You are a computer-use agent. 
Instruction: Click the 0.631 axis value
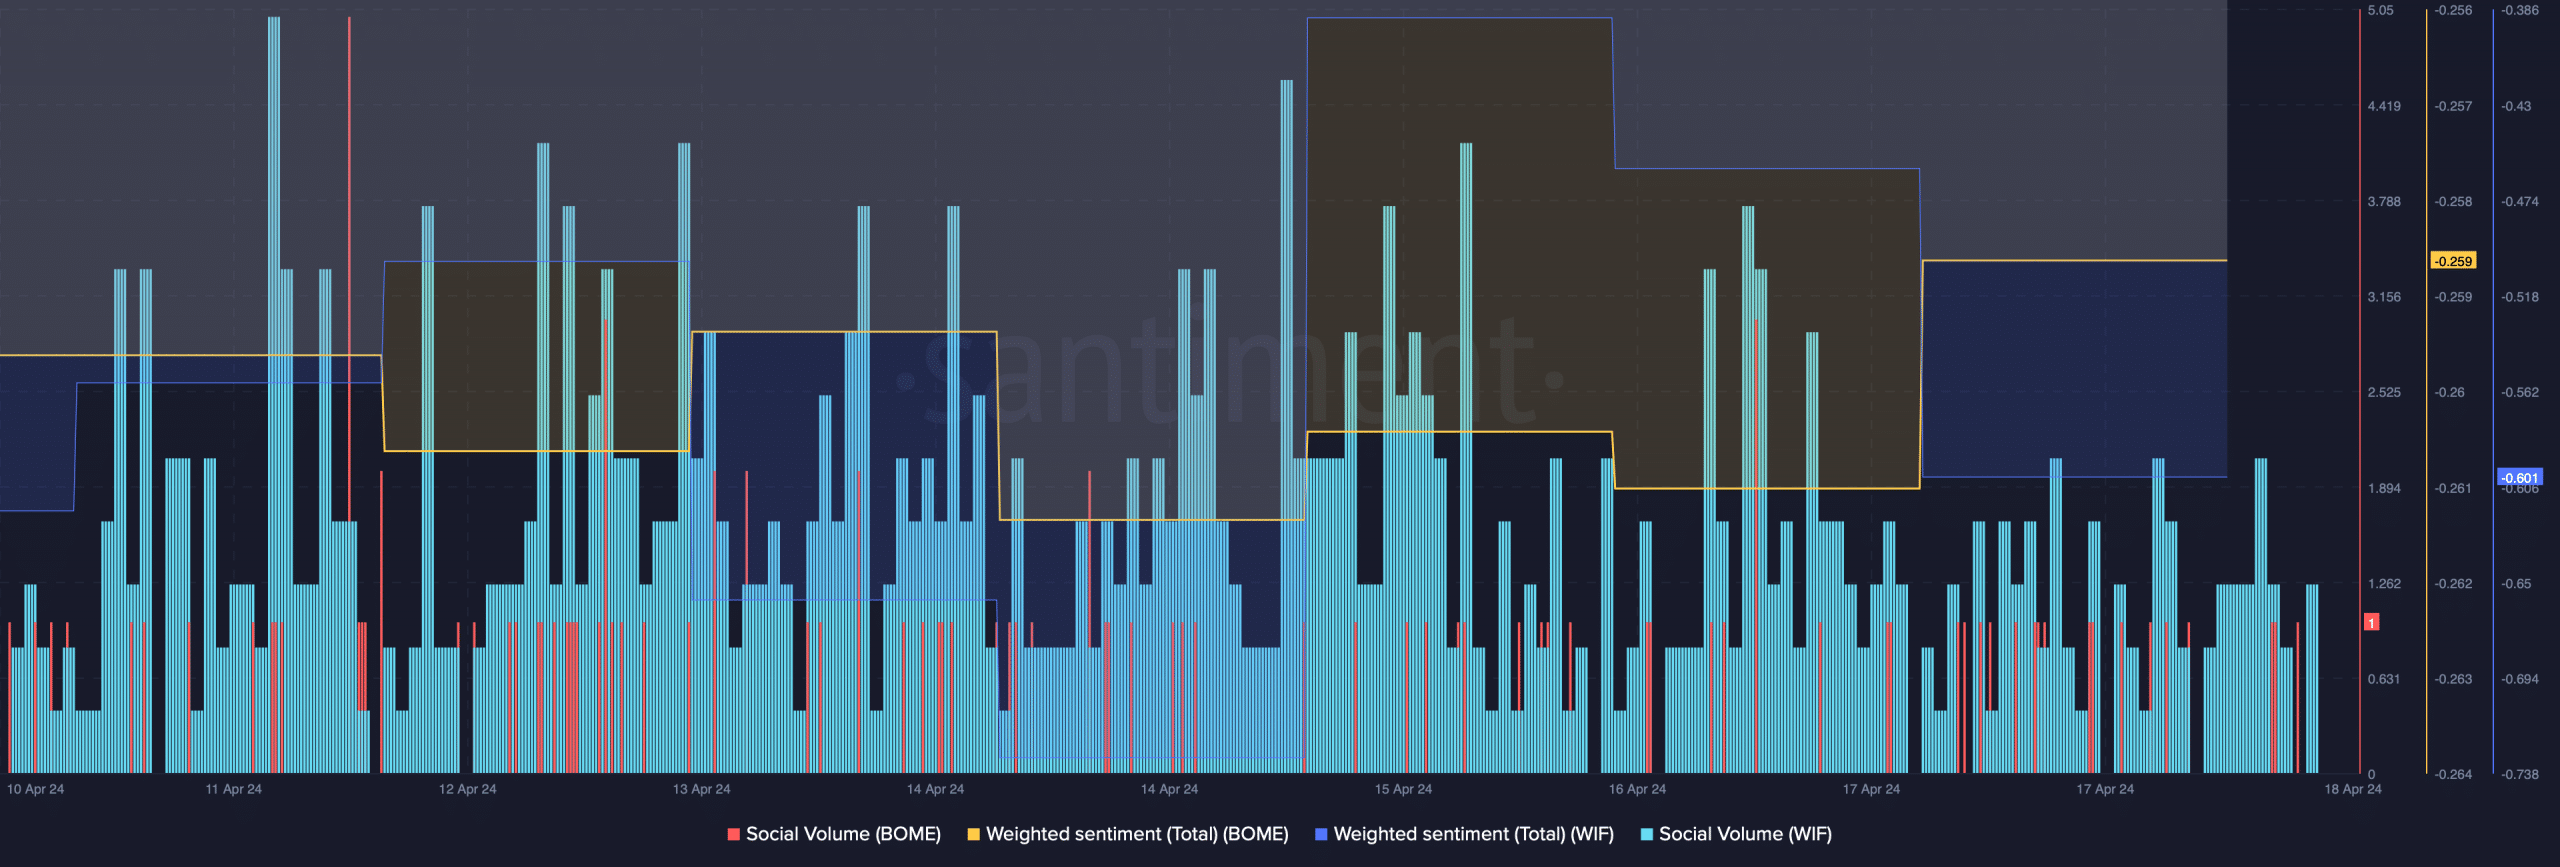tap(2384, 680)
